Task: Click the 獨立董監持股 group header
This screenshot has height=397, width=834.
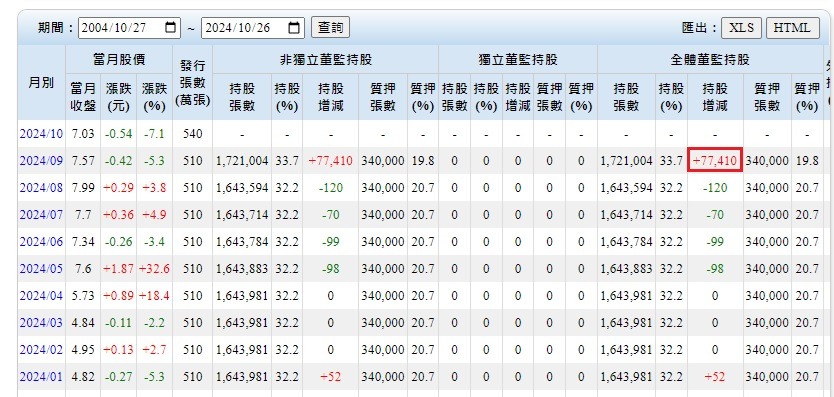Action: click(x=518, y=60)
